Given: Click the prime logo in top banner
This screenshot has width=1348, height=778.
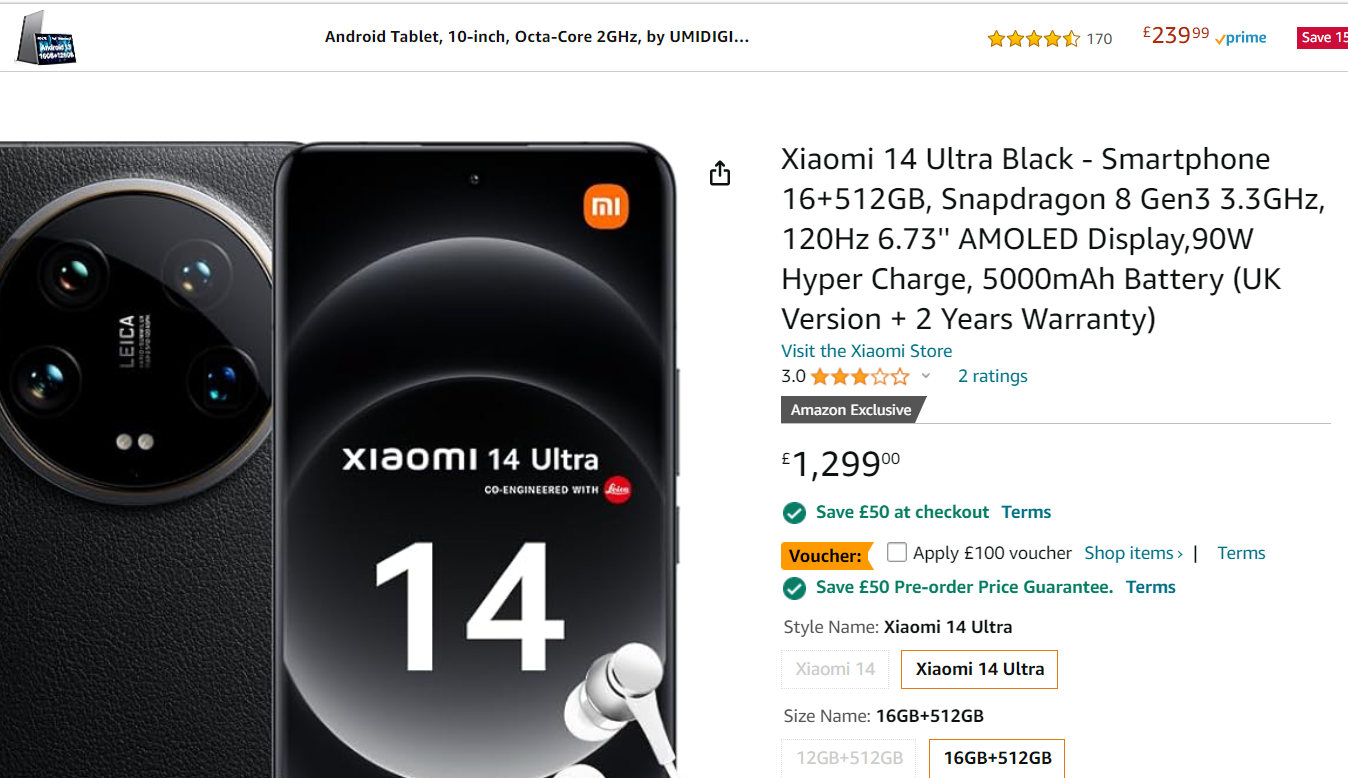Looking at the screenshot, I should [x=1241, y=38].
